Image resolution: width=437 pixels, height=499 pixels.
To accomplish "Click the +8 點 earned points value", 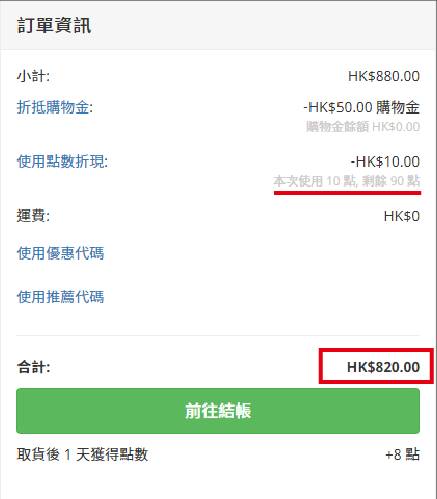I will click(x=402, y=454).
